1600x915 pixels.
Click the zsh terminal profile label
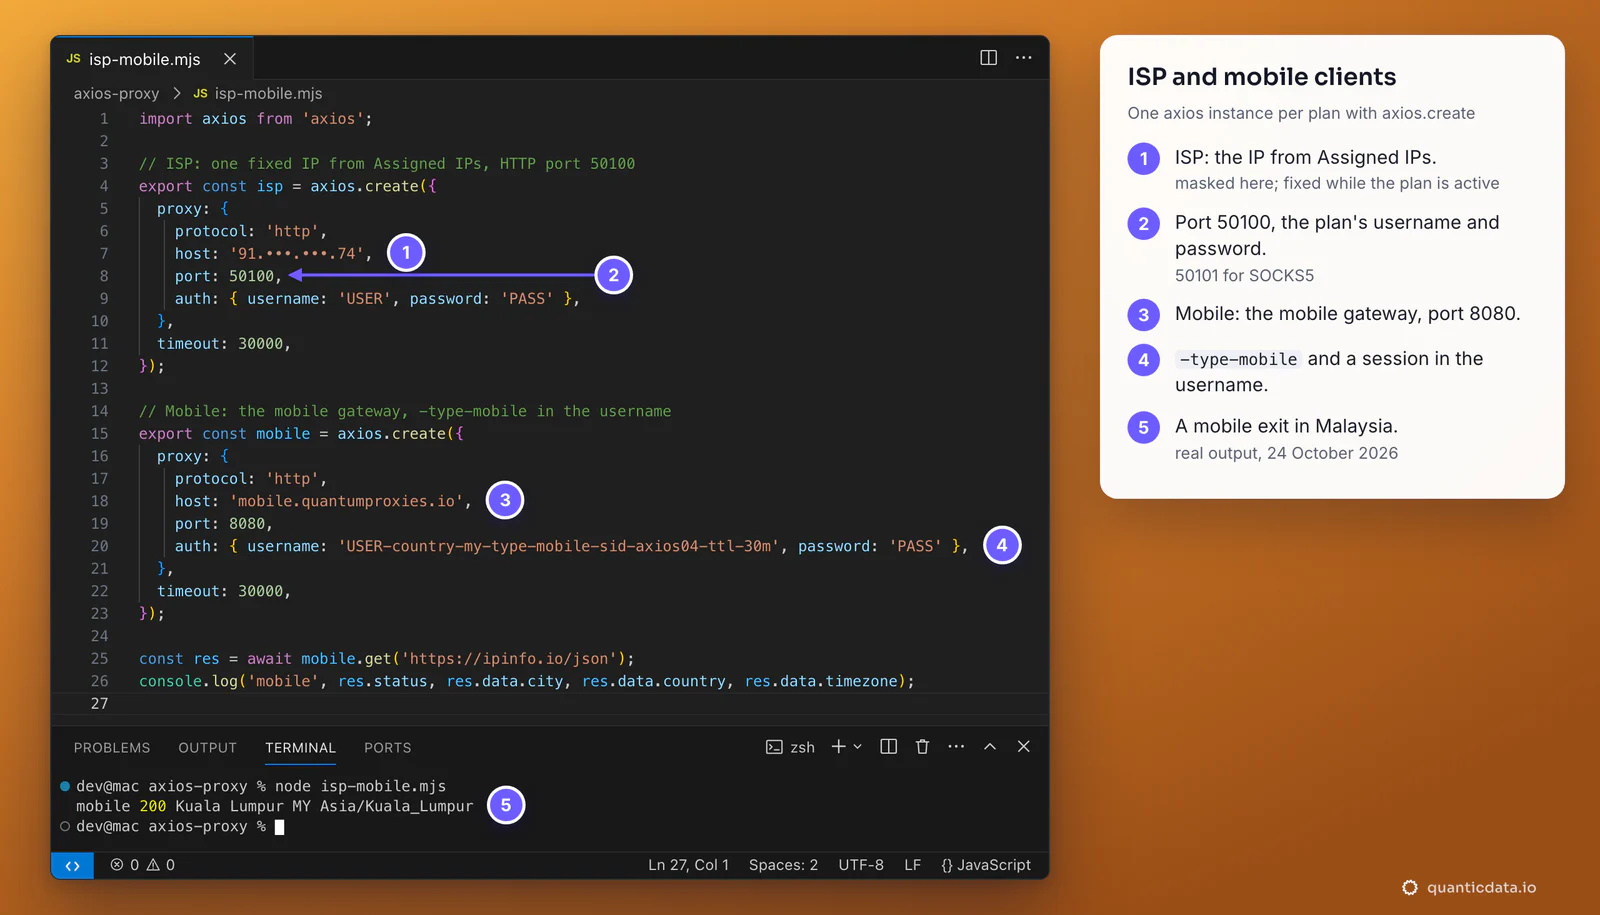(x=790, y=747)
